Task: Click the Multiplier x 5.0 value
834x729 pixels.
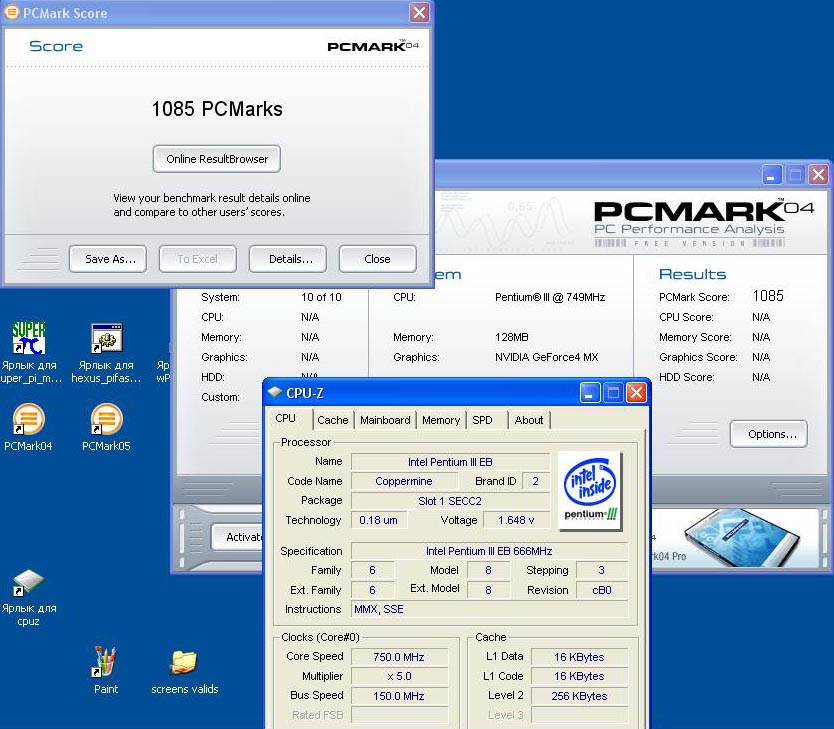Action: [399, 676]
